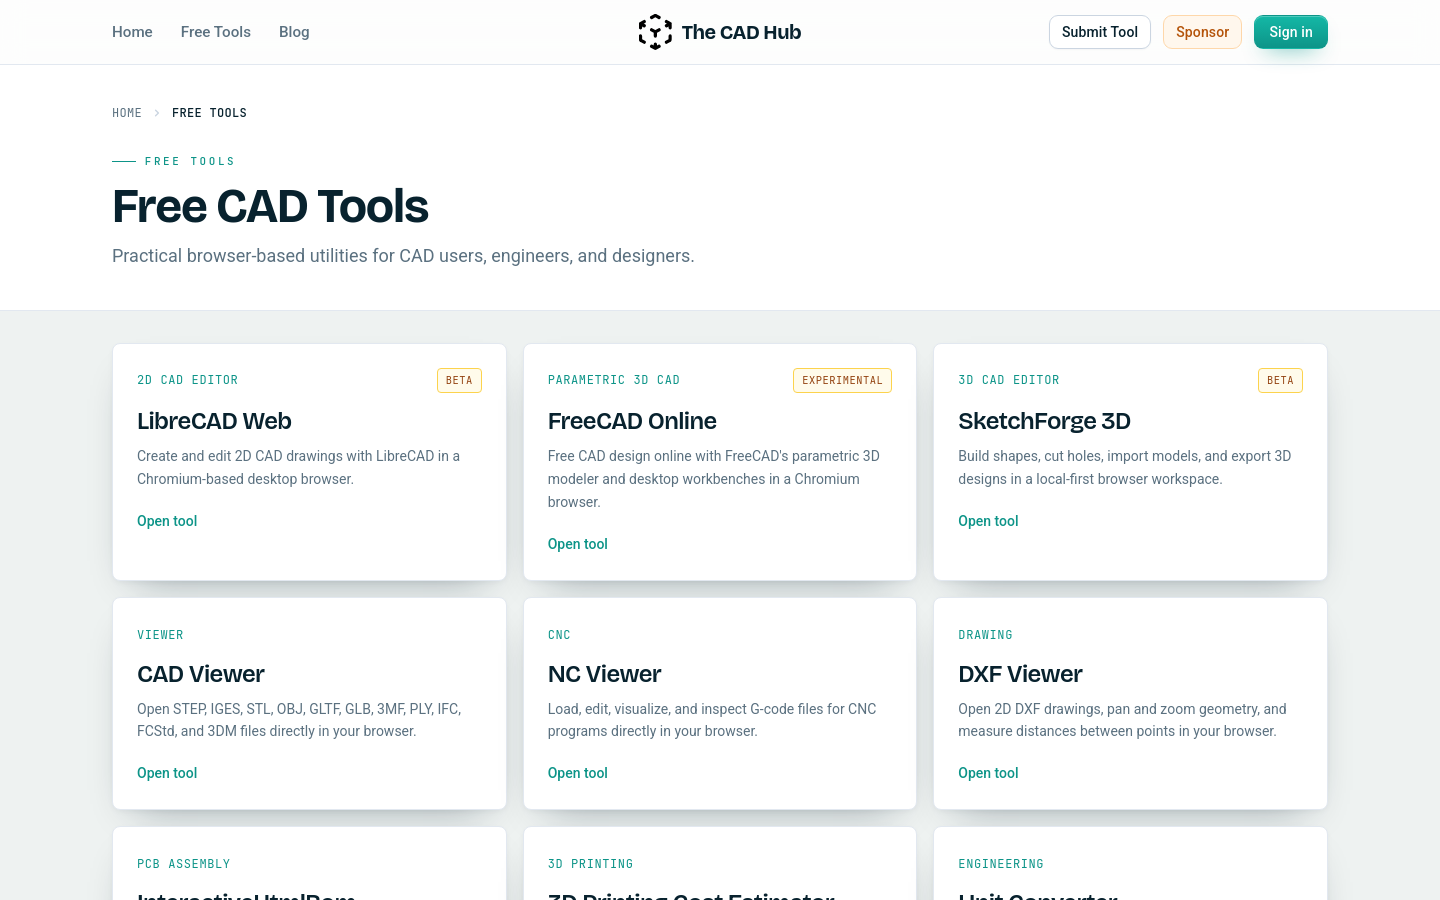Click the Submit Tool button

point(1100,32)
